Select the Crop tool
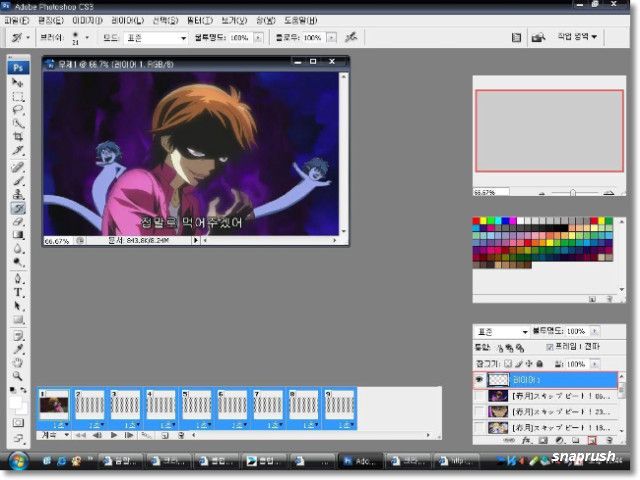640x480 pixels. point(18,136)
